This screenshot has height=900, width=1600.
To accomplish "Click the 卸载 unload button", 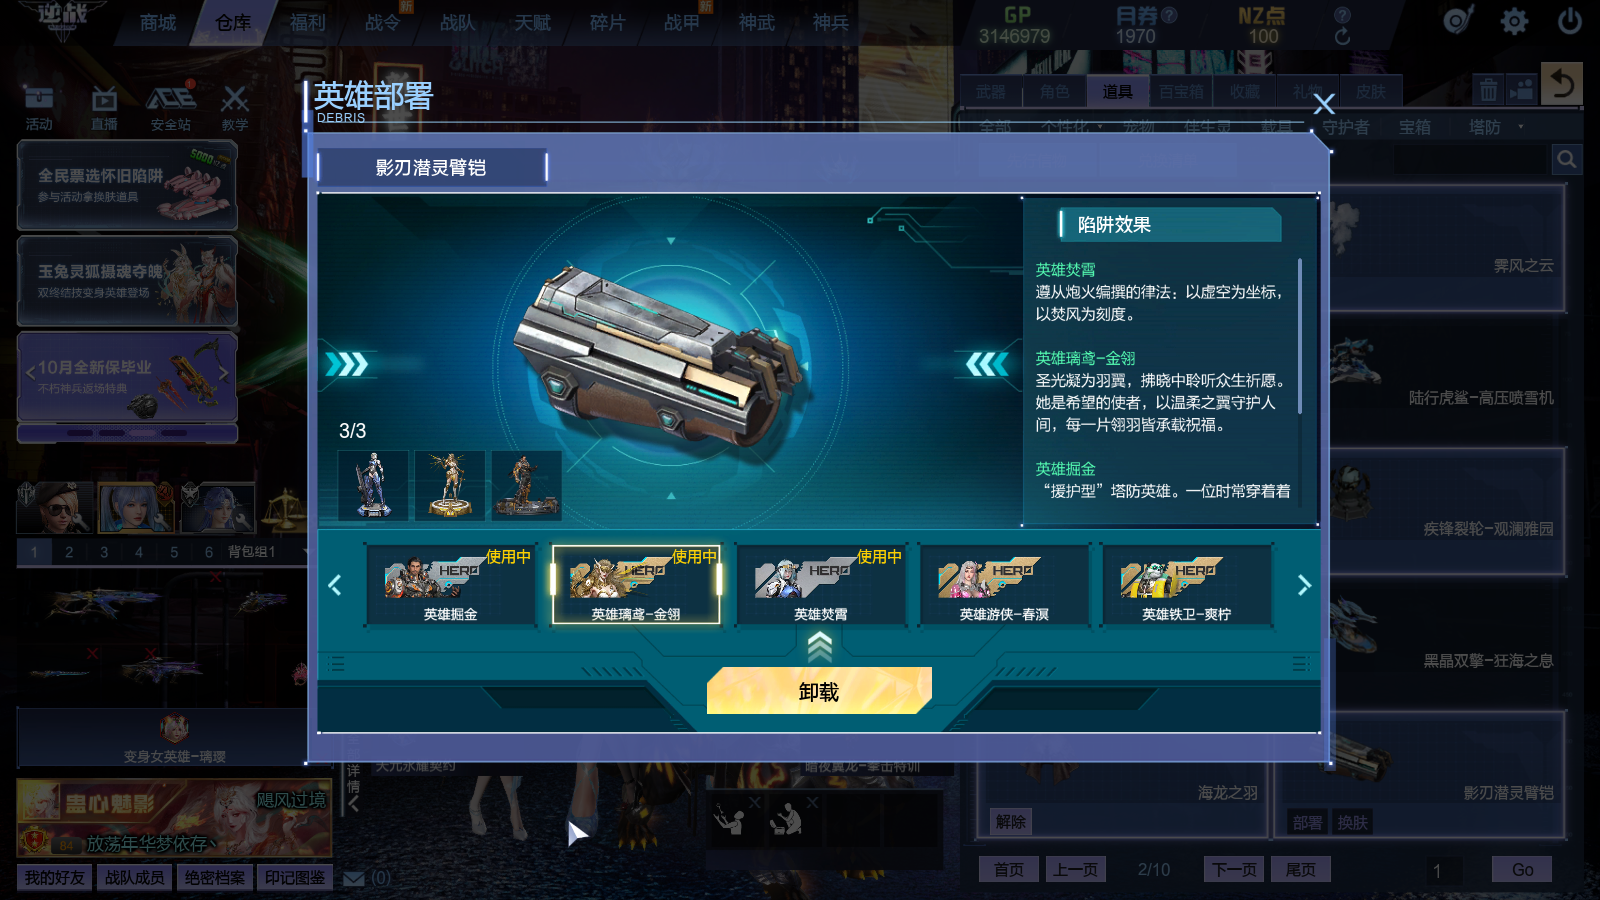I will click(819, 691).
